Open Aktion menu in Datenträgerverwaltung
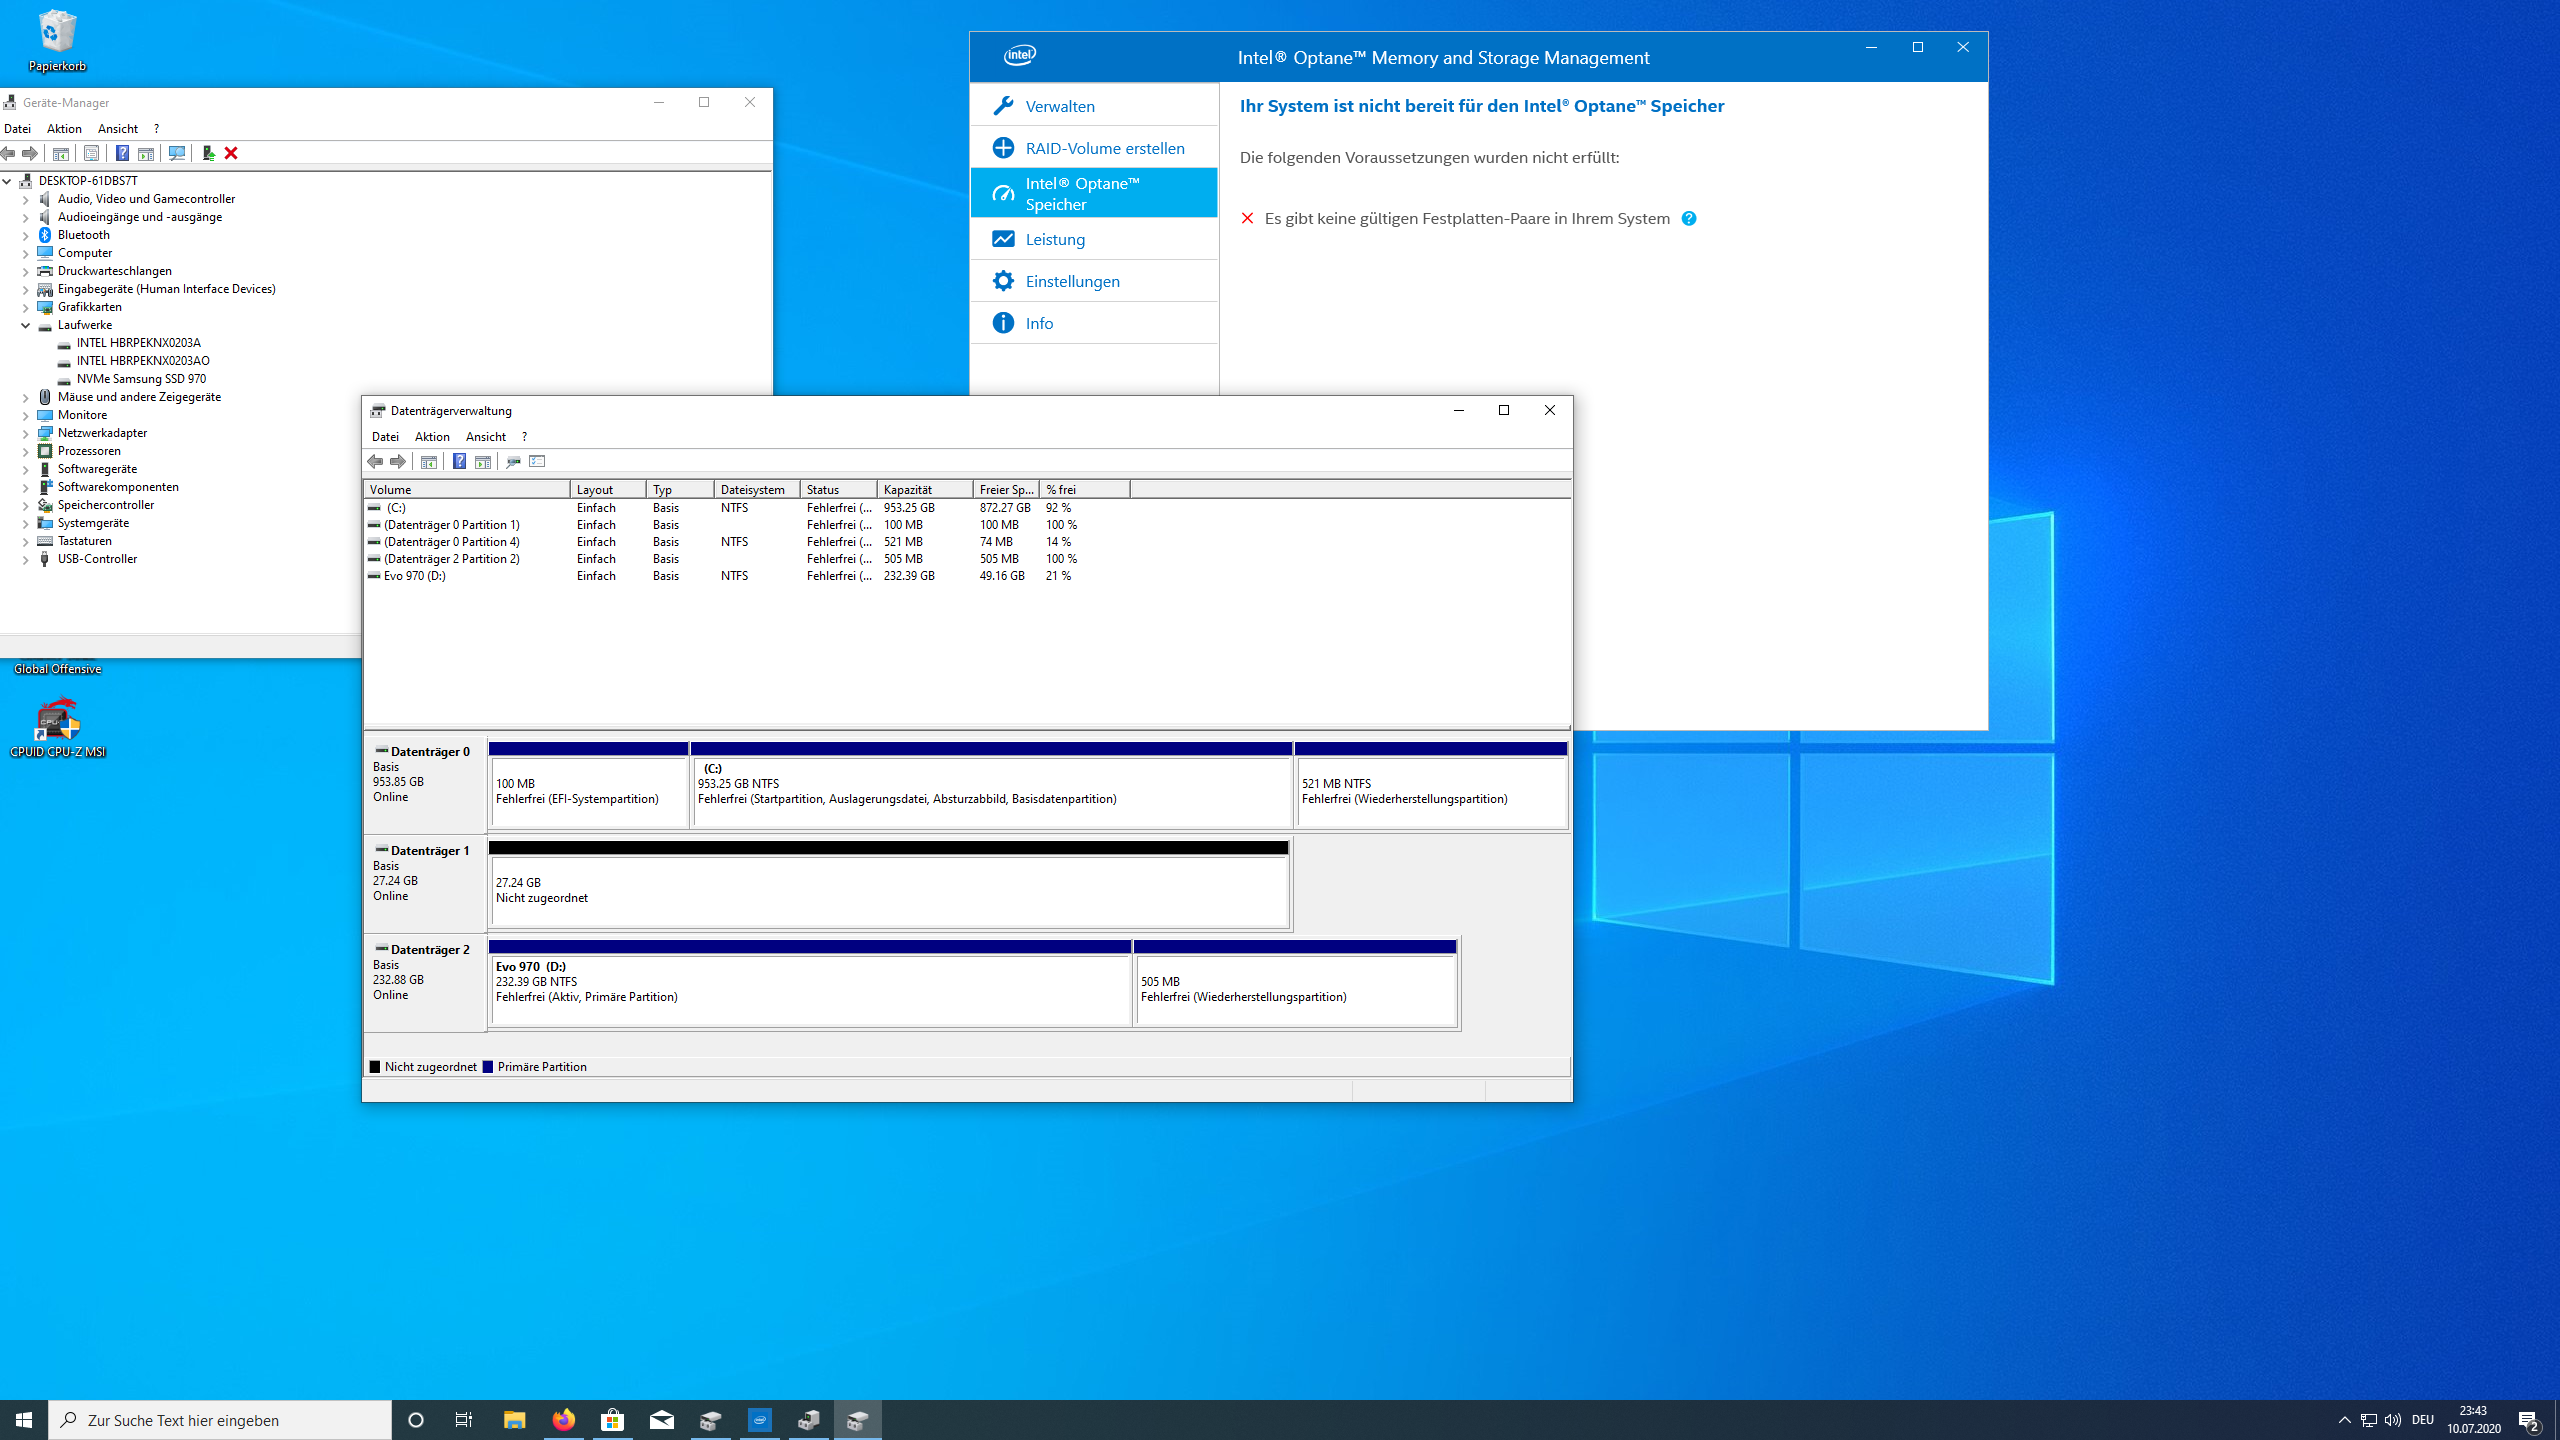 432,437
